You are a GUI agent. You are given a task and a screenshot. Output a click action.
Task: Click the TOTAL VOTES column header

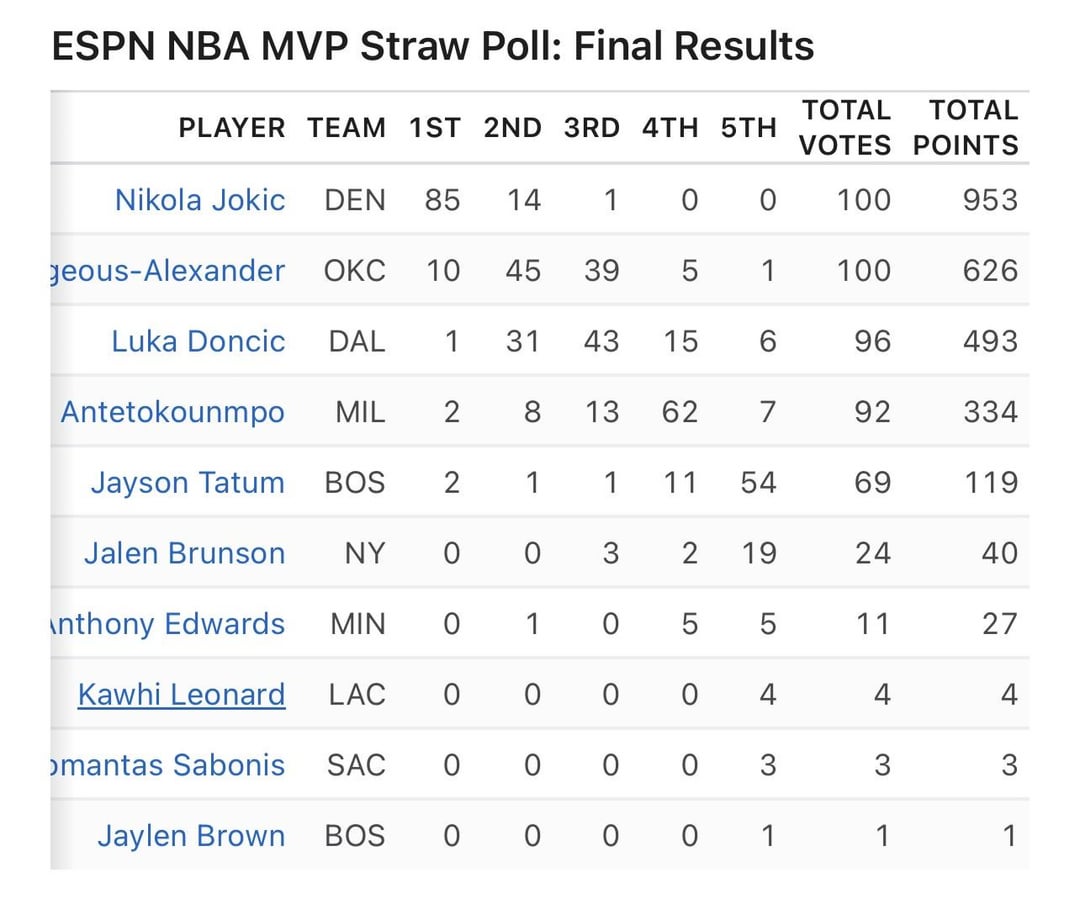(845, 128)
